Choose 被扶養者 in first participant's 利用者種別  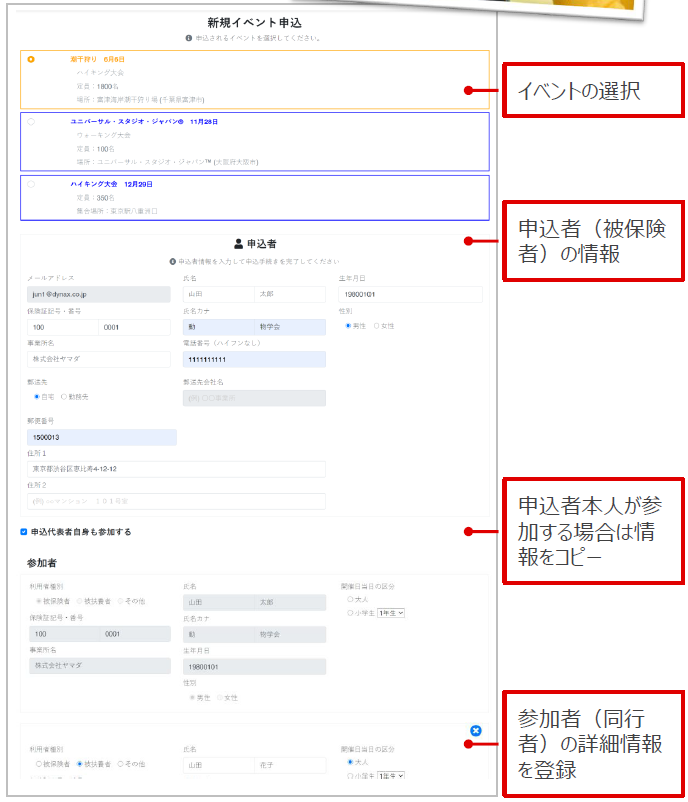(80, 601)
